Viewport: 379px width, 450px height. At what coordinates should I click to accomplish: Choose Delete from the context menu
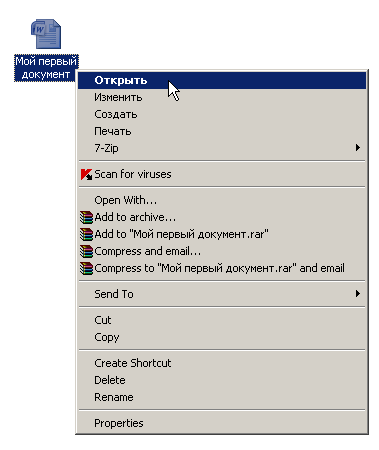click(222, 380)
